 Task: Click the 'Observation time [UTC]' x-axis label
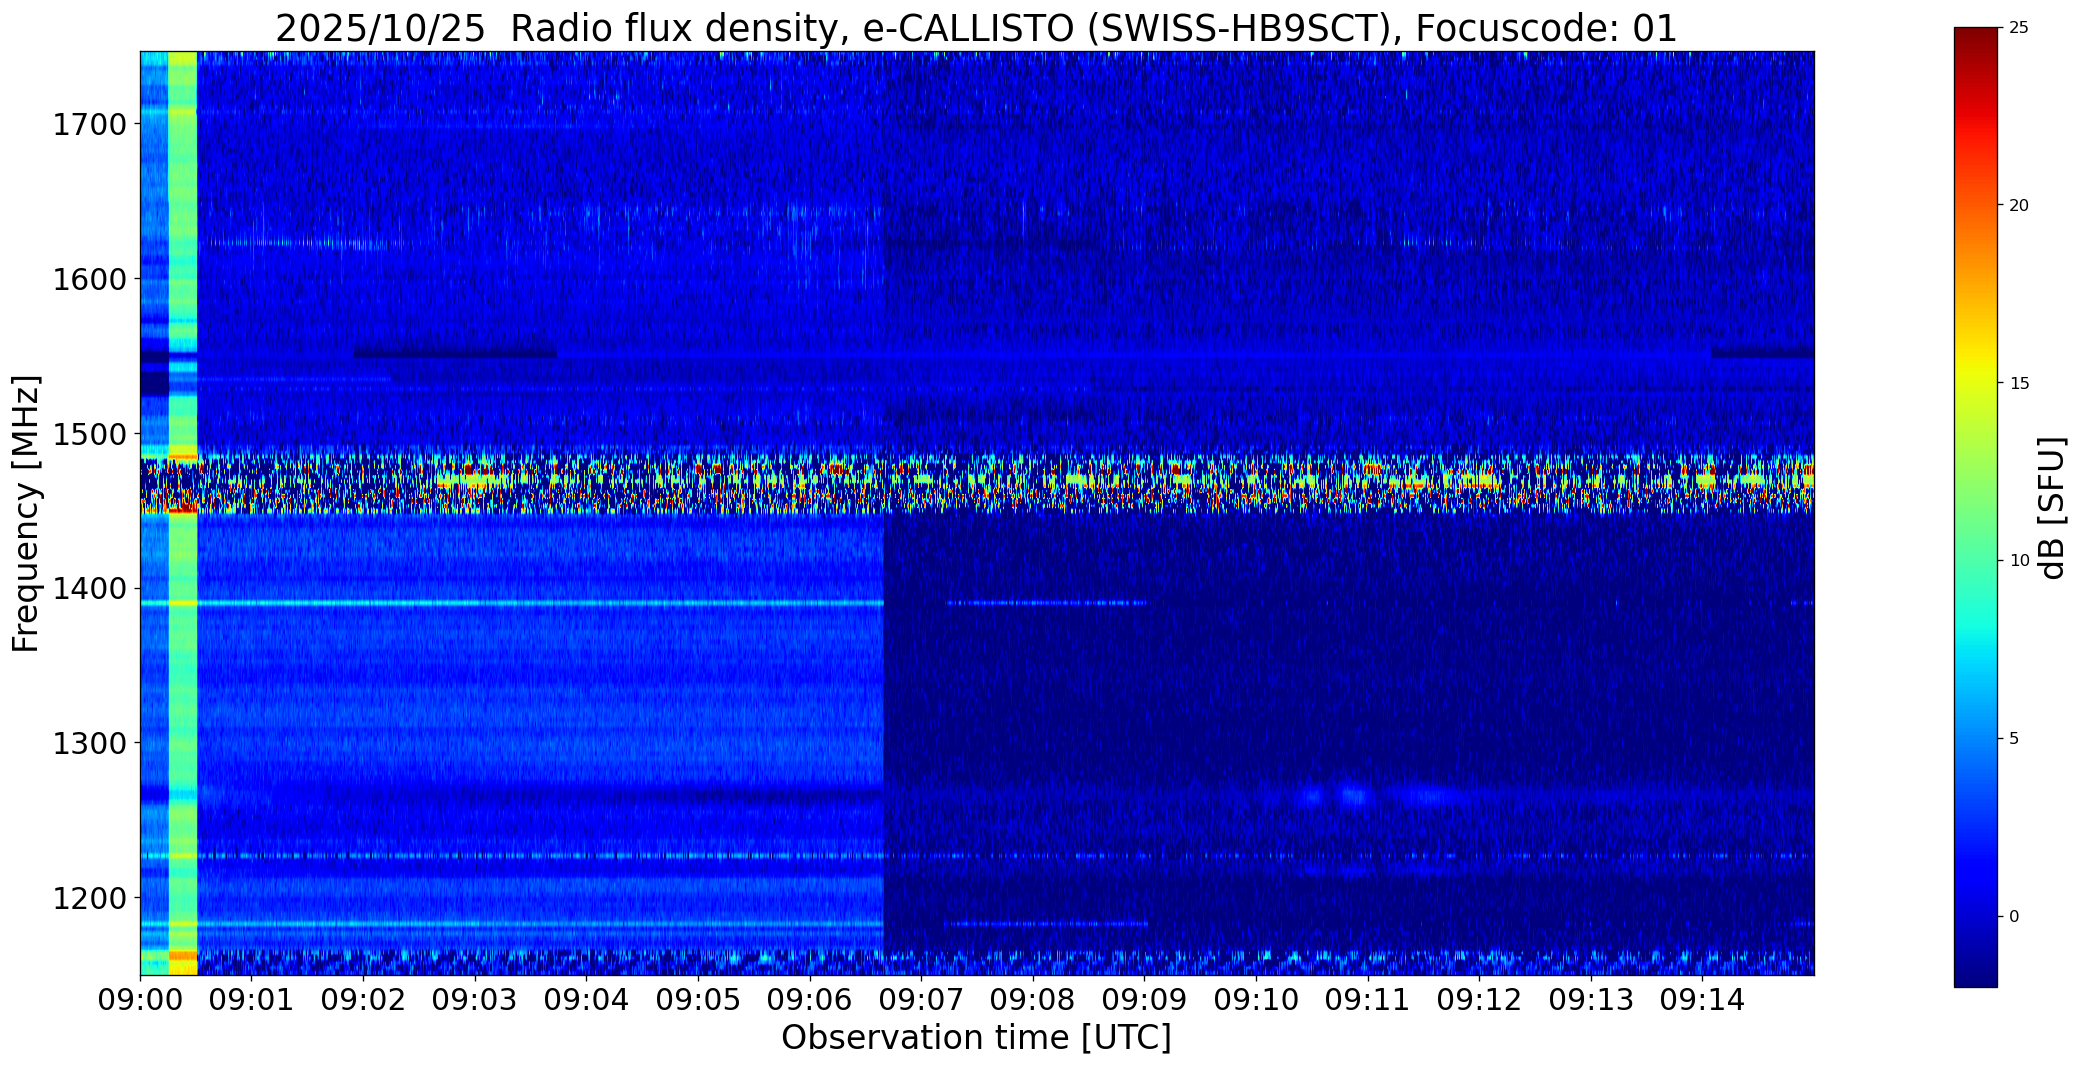coord(976,1038)
